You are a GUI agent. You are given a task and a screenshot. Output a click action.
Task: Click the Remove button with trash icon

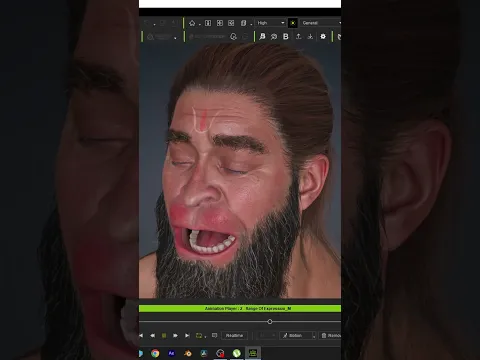[330, 335]
